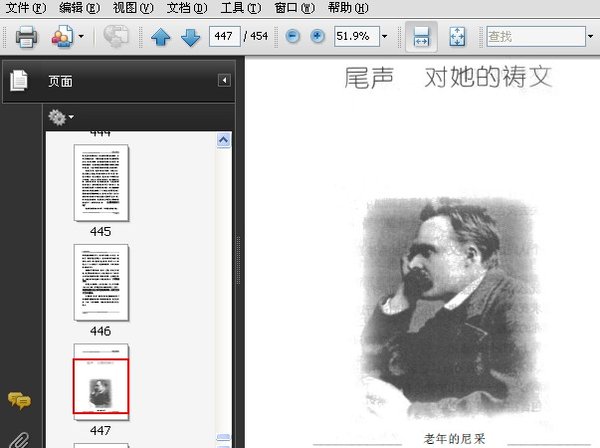Expand the collaborate icon dropdown arrow
This screenshot has height=448, width=600.
point(81,37)
